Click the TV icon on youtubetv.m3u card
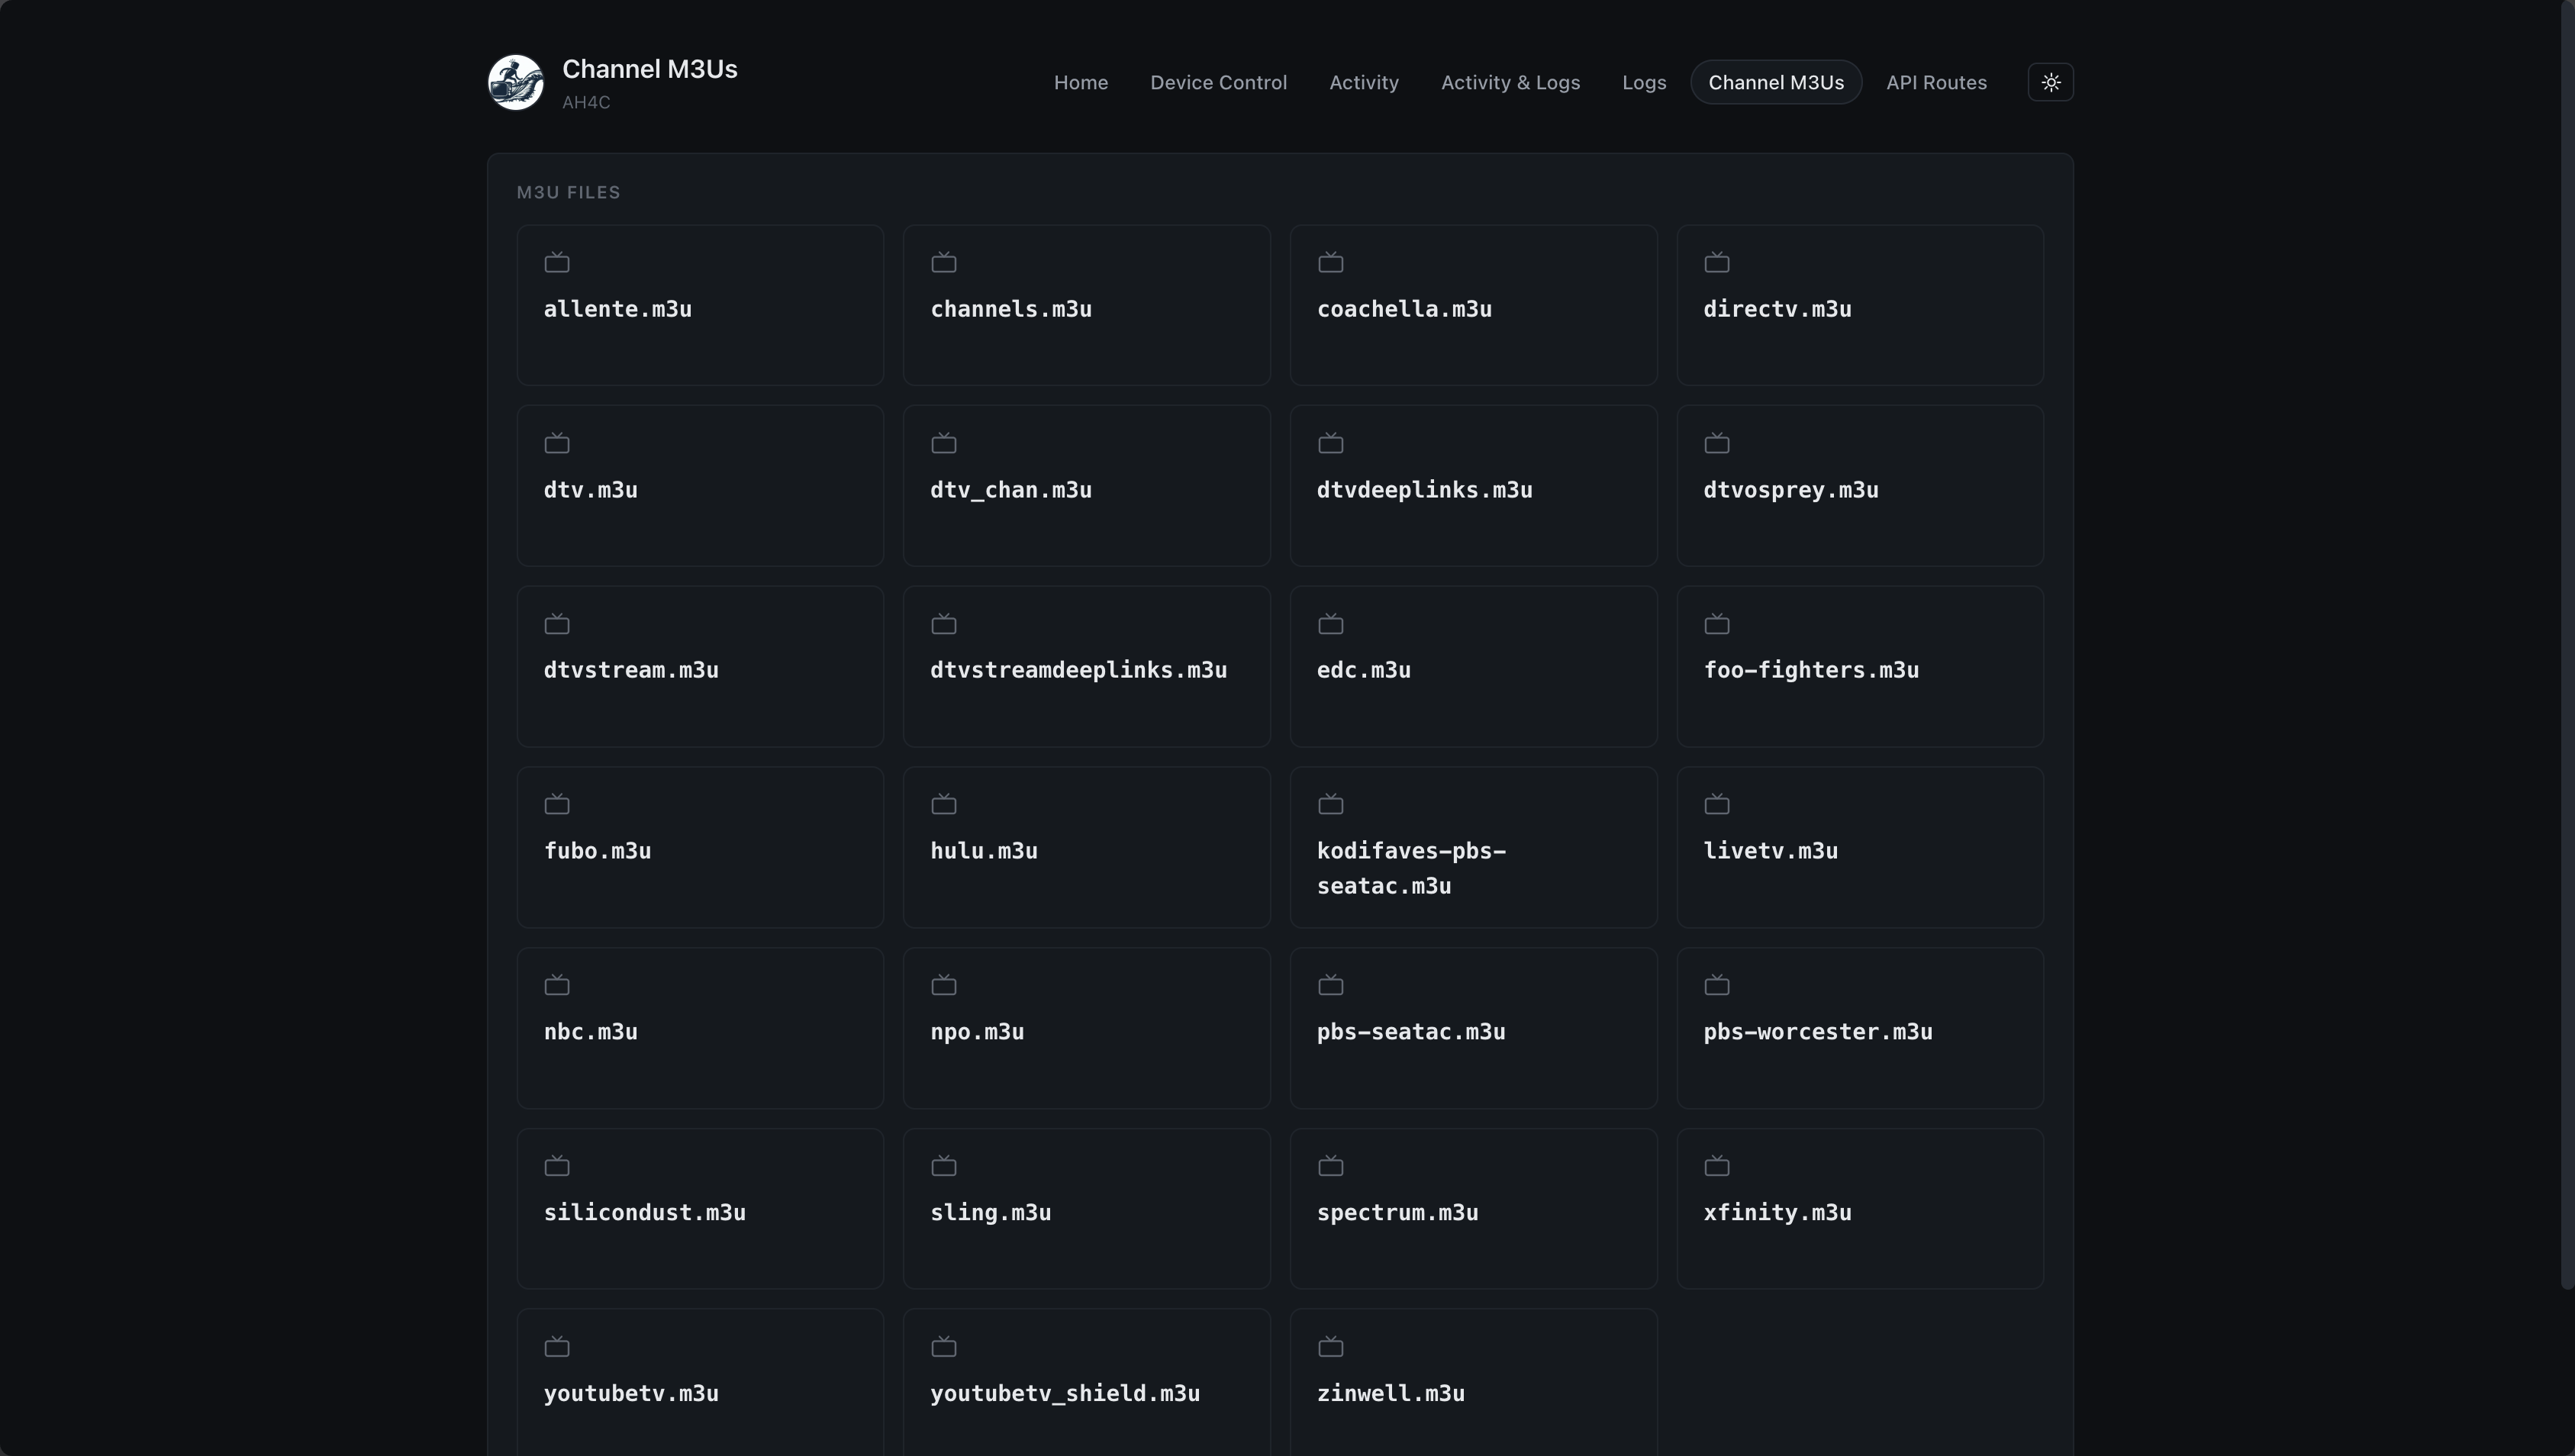2575x1456 pixels. click(x=557, y=1347)
